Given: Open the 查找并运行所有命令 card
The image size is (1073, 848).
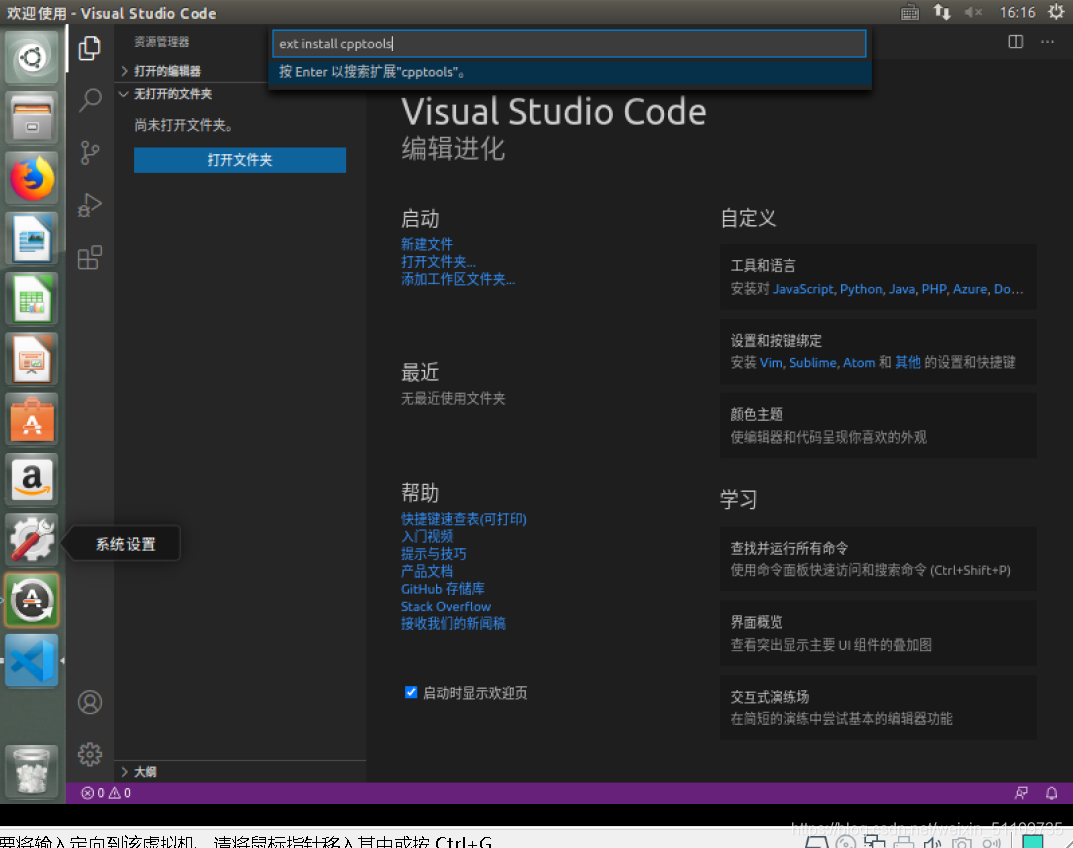Looking at the screenshot, I should pos(877,558).
